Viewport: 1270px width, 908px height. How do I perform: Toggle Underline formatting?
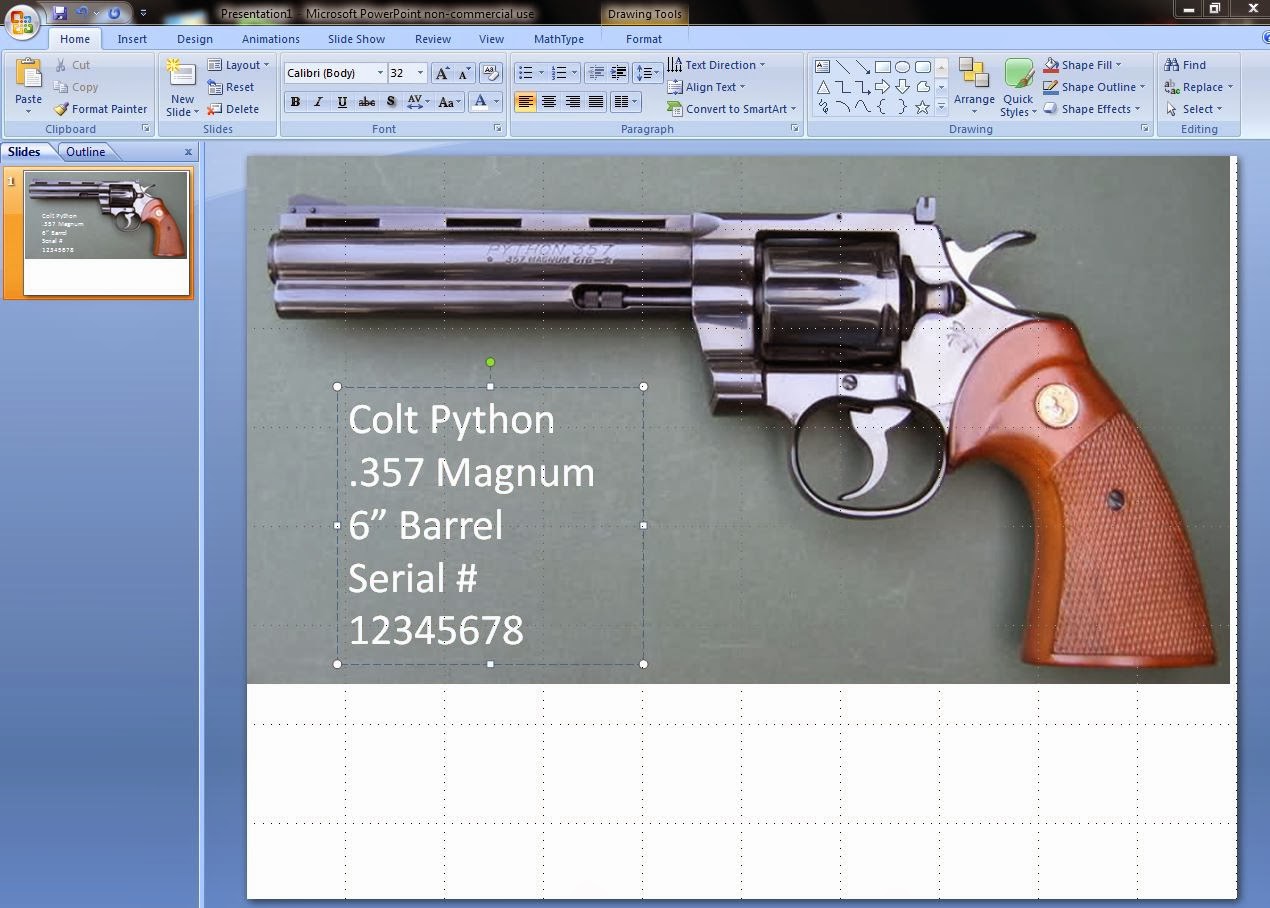coord(342,102)
